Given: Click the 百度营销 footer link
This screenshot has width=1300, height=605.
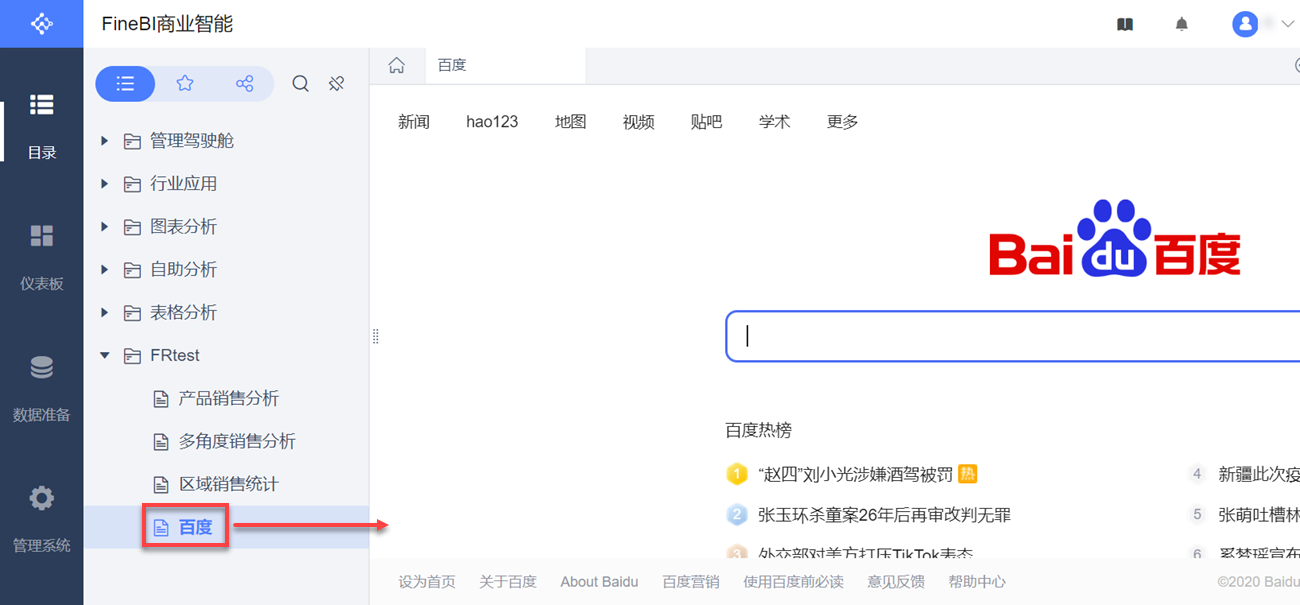Looking at the screenshot, I should (x=691, y=581).
